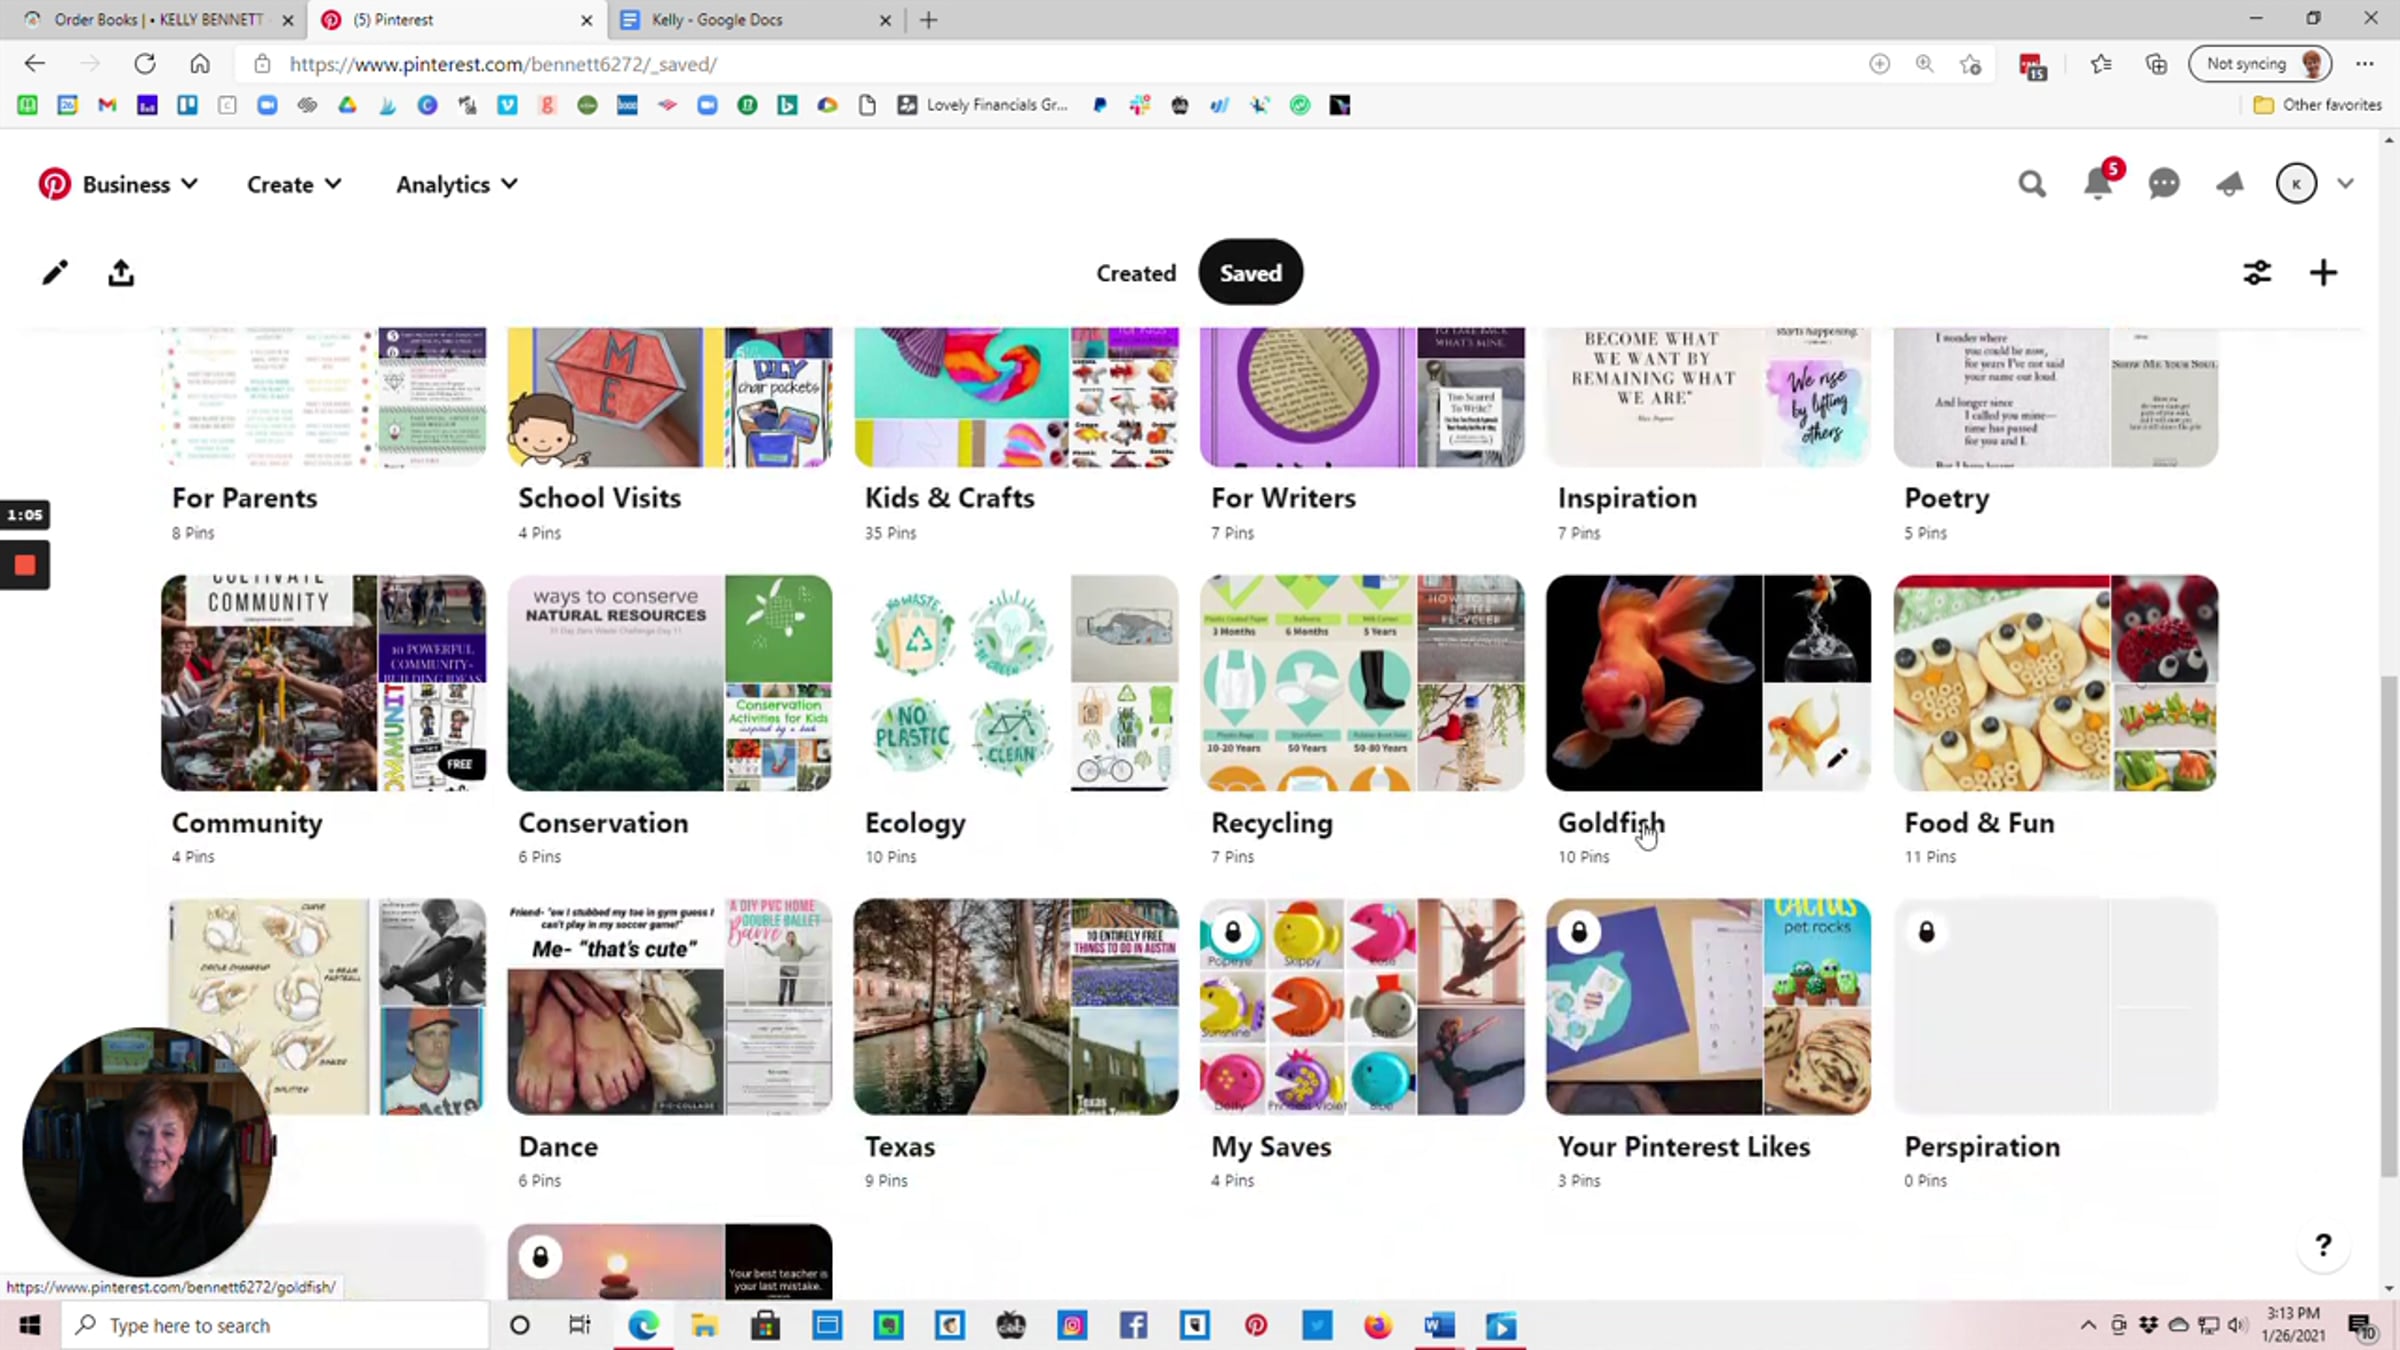Screen dimensions: 2400x1350
Task: Stop the screen recording red button
Action: point(25,565)
